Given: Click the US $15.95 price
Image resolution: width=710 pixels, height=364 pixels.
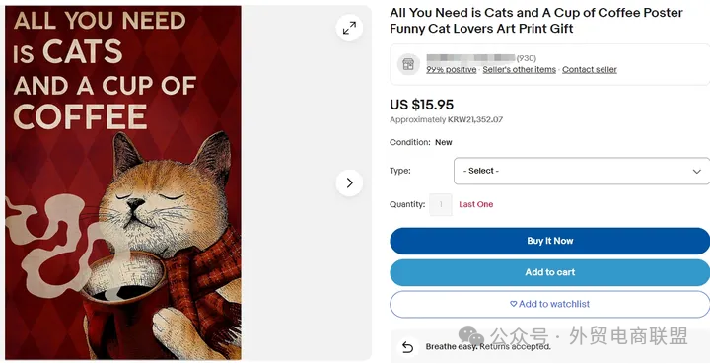Looking at the screenshot, I should pos(422,105).
